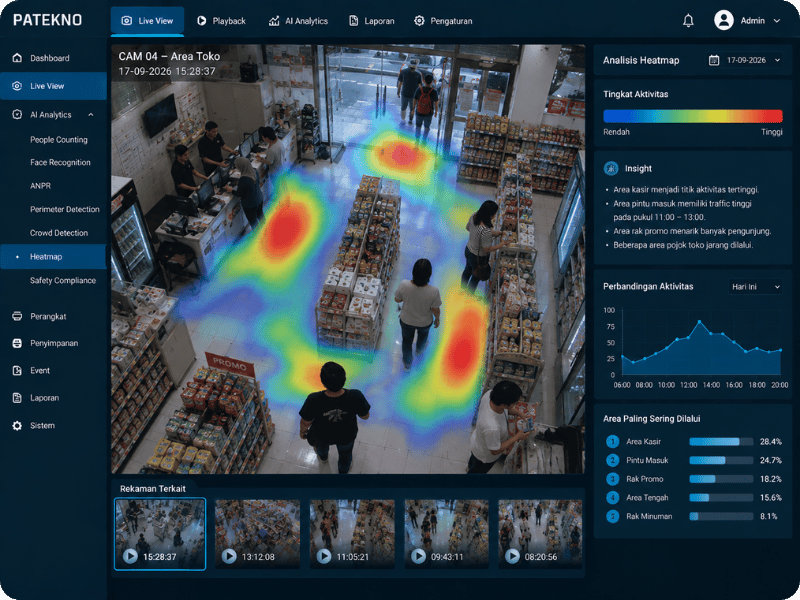Click the Laporan file icon in sidebar
This screenshot has height=600, width=800.
point(17,398)
